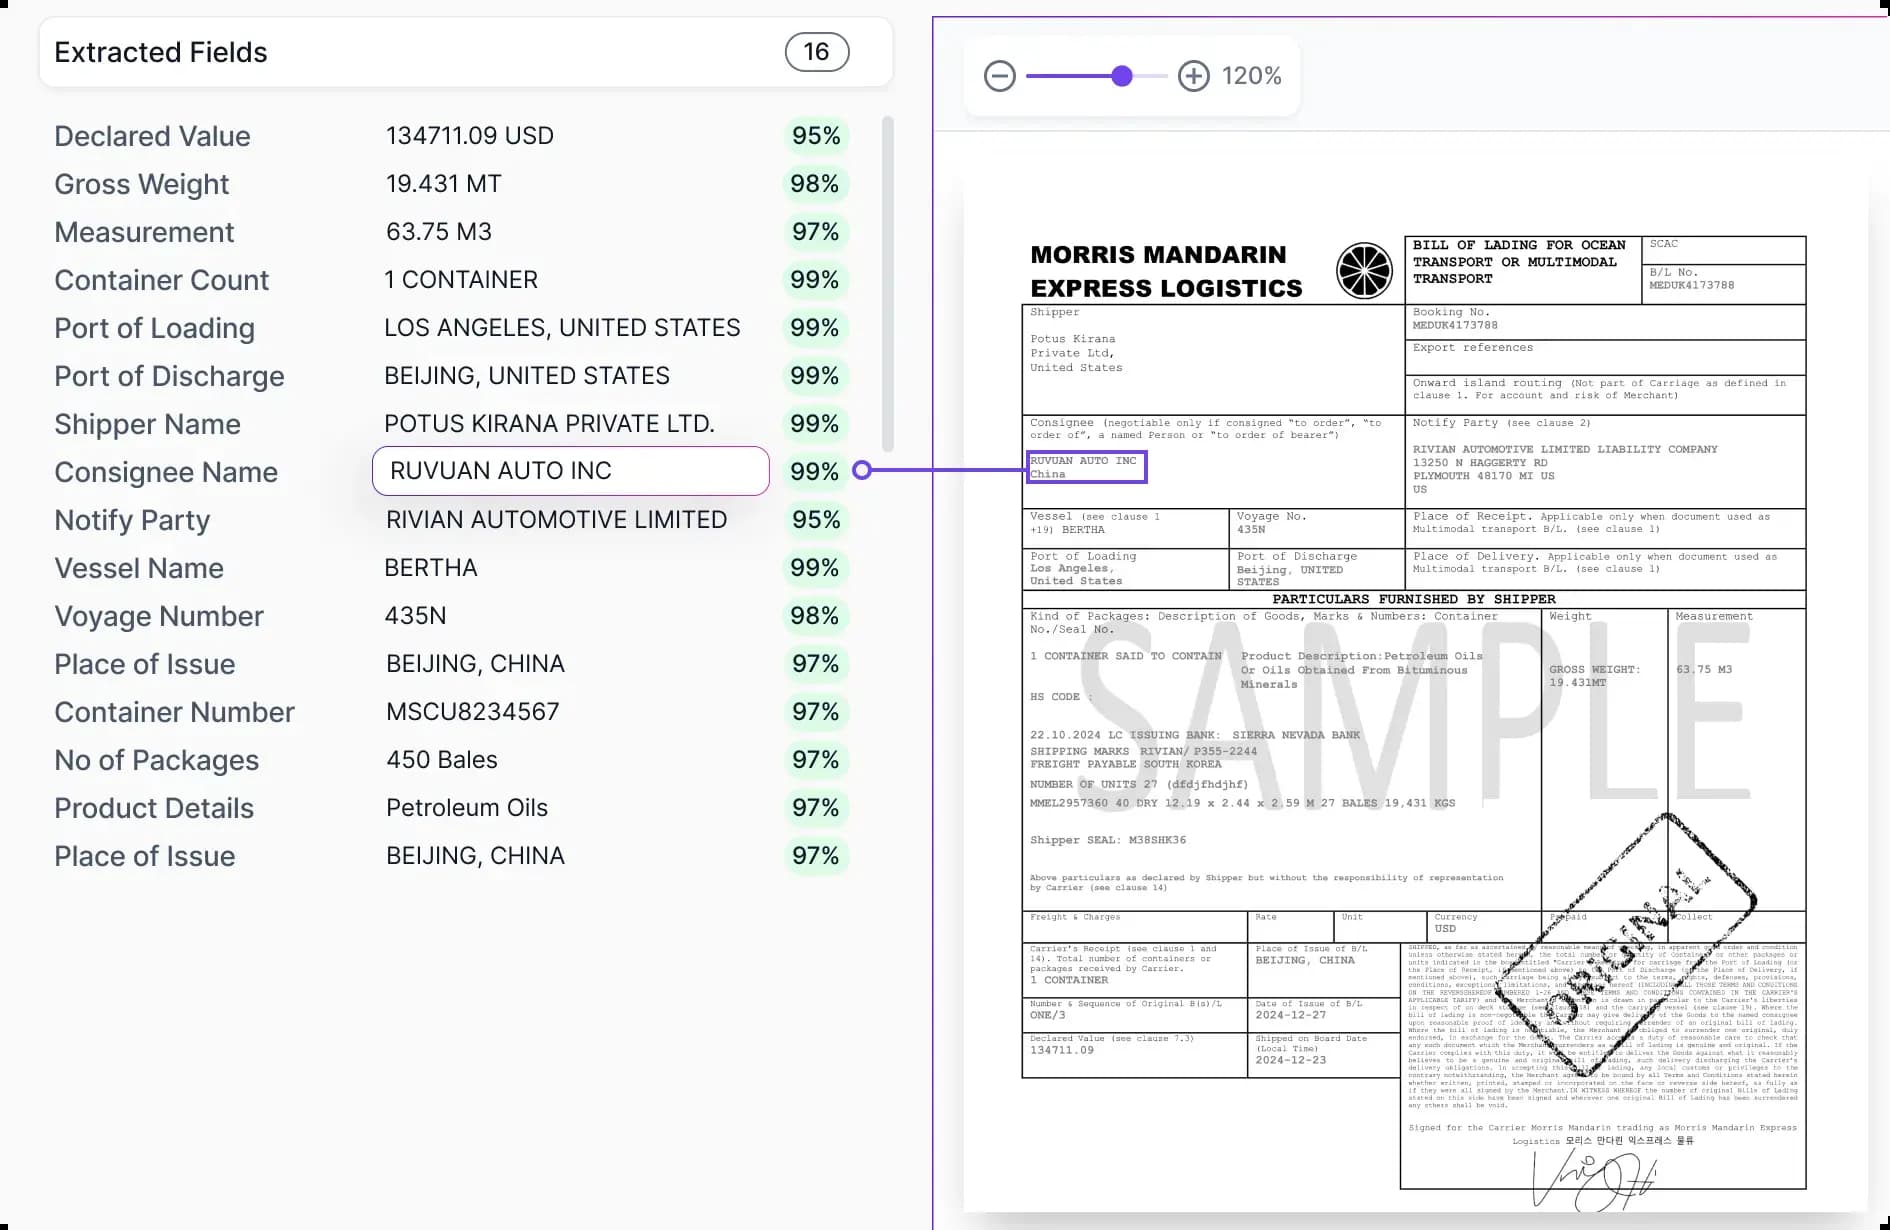The width and height of the screenshot is (1890, 1230).
Task: Edit the Consignee Name input field
Action: tap(570, 471)
